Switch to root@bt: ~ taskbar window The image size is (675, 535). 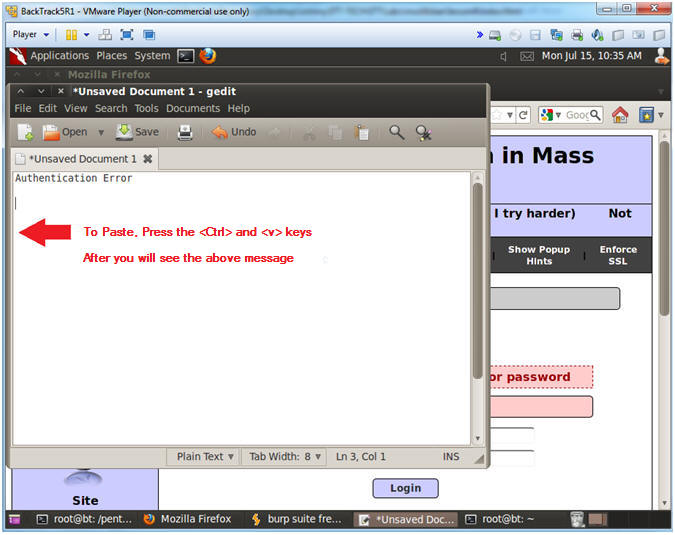click(x=500, y=520)
